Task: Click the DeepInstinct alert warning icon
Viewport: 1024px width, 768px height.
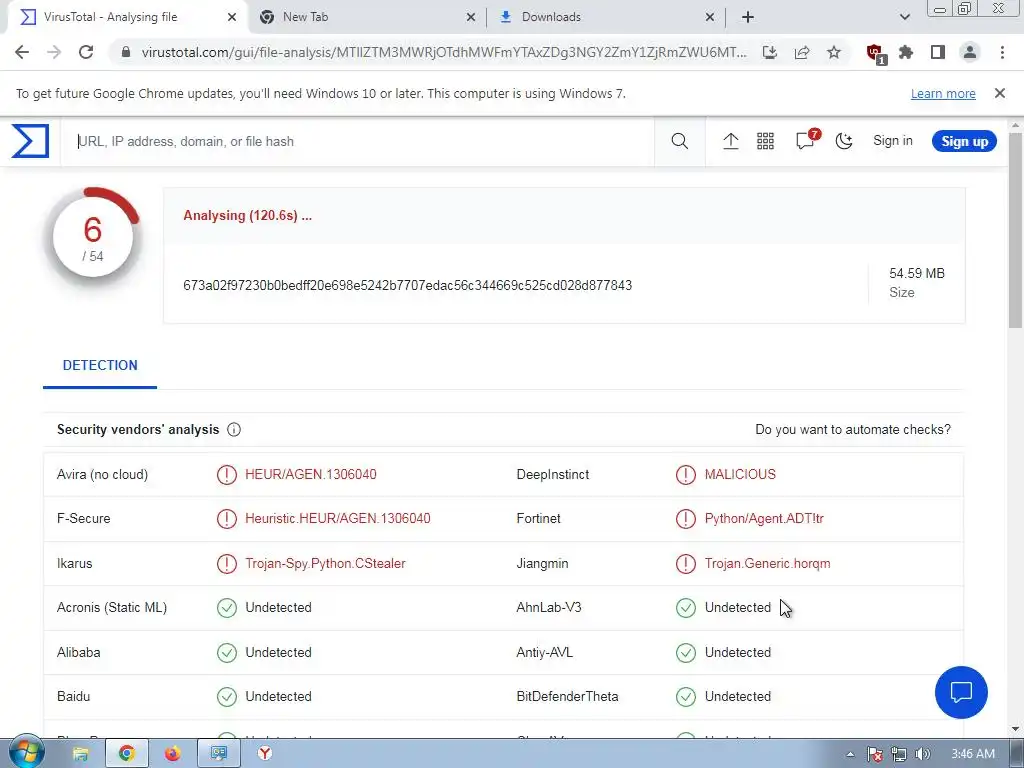Action: tap(686, 475)
